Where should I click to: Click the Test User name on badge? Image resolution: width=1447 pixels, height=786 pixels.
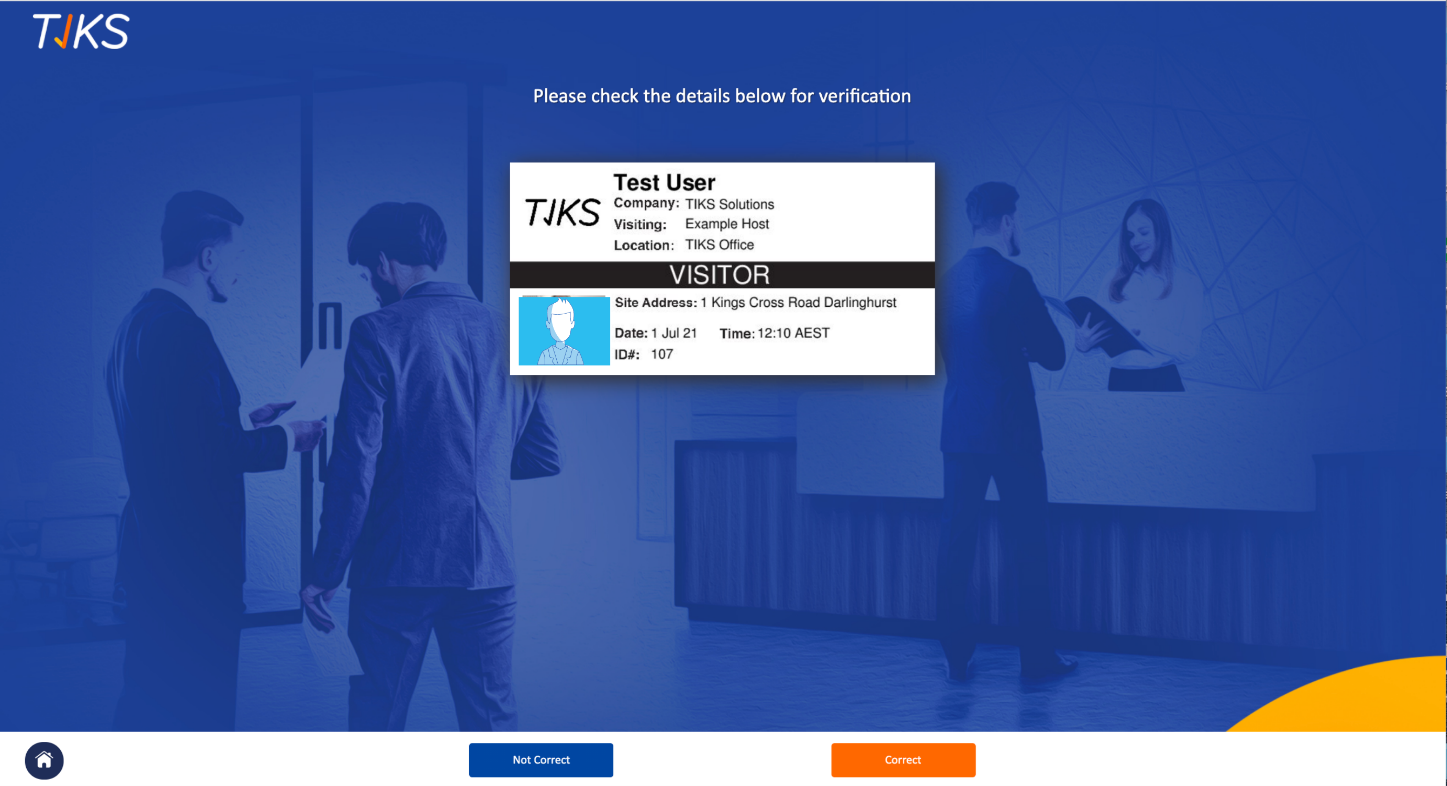click(x=664, y=182)
